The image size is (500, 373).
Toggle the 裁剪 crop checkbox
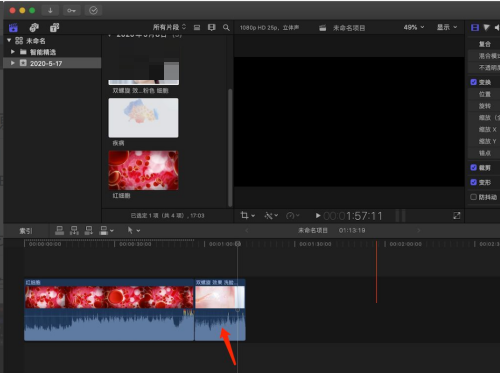click(x=473, y=167)
